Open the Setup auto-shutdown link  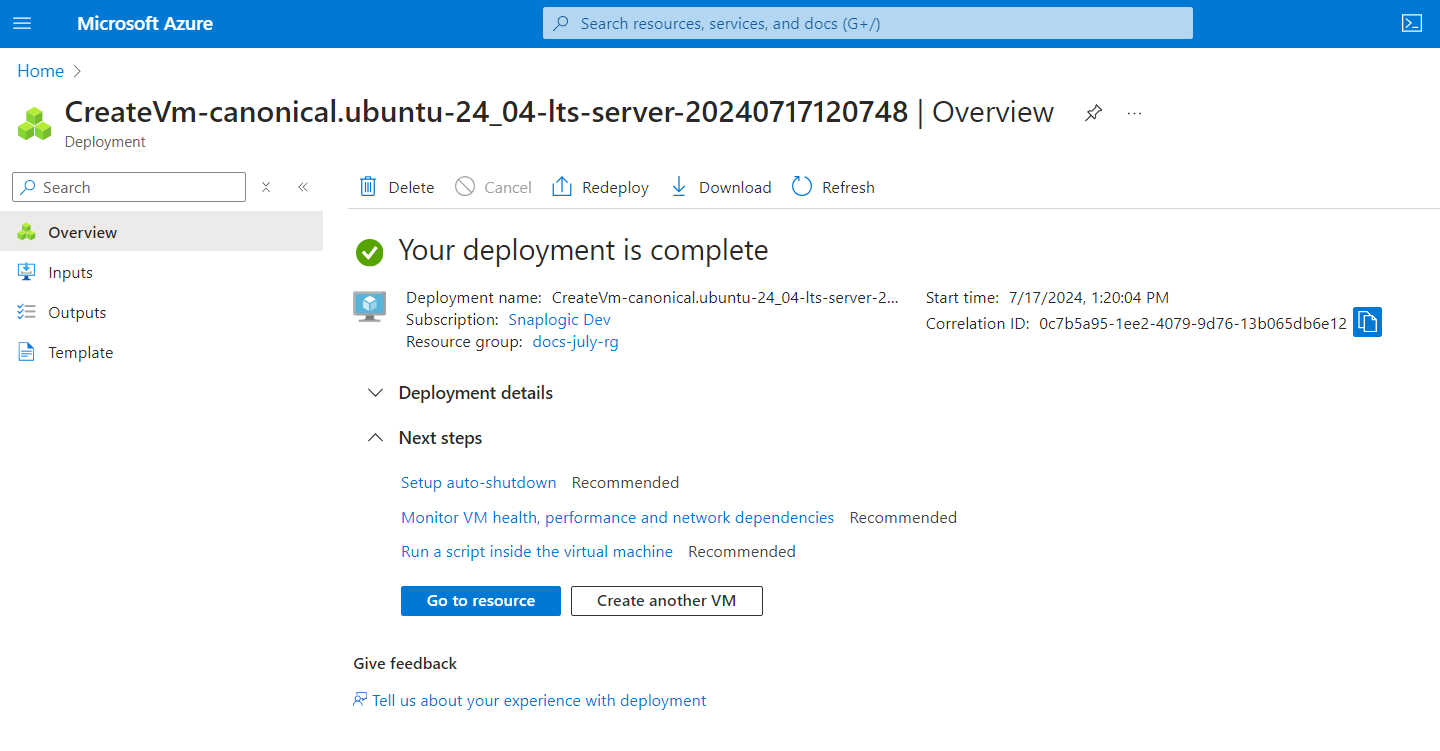(x=478, y=482)
